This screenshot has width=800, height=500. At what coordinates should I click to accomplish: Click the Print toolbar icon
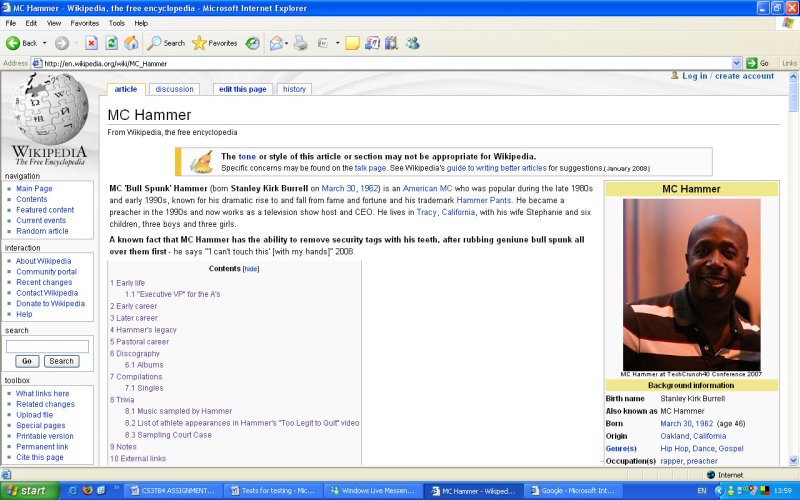[x=300, y=43]
